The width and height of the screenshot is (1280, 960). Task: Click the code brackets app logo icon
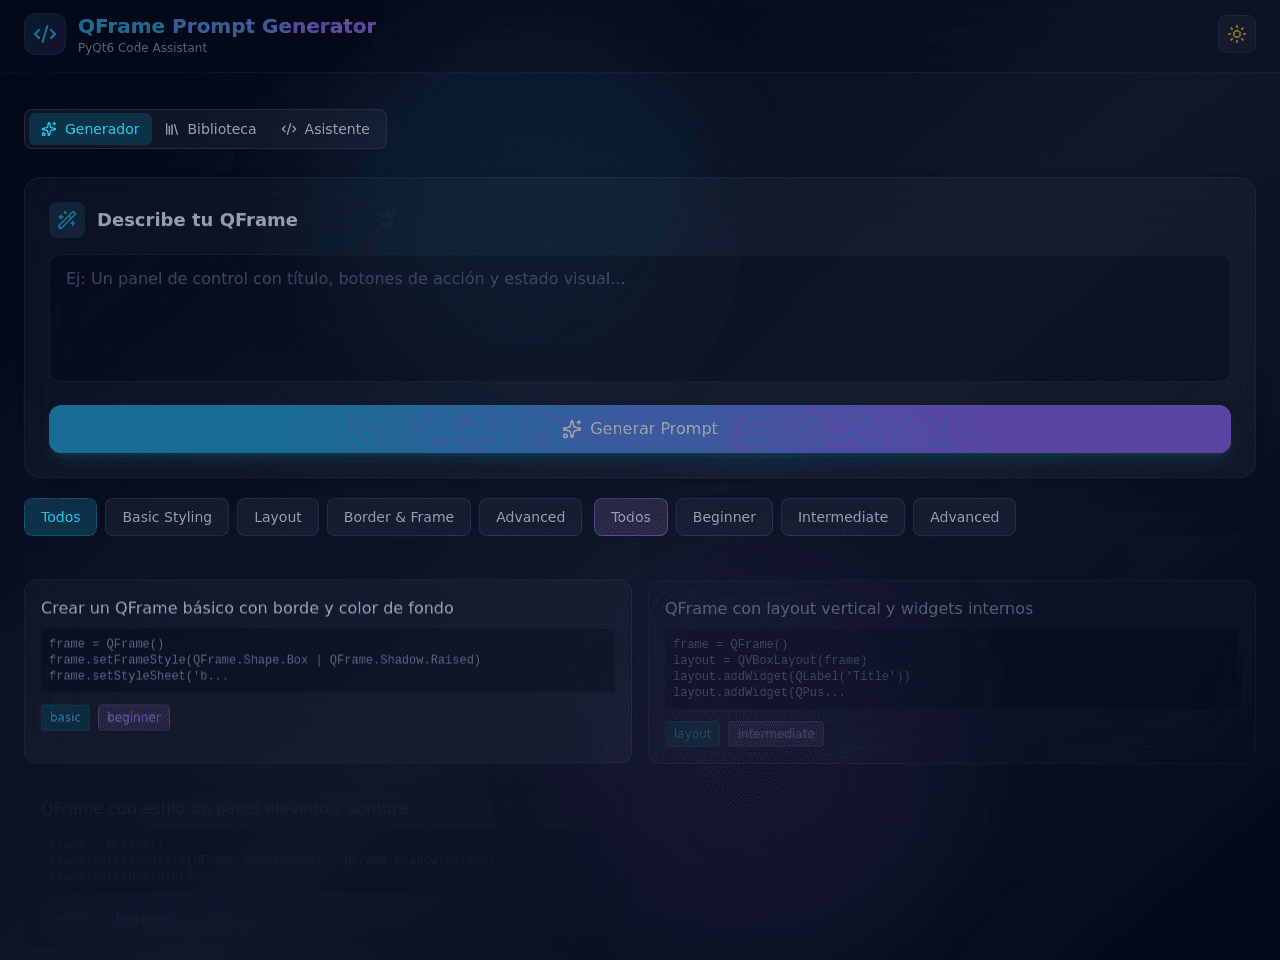(45, 34)
